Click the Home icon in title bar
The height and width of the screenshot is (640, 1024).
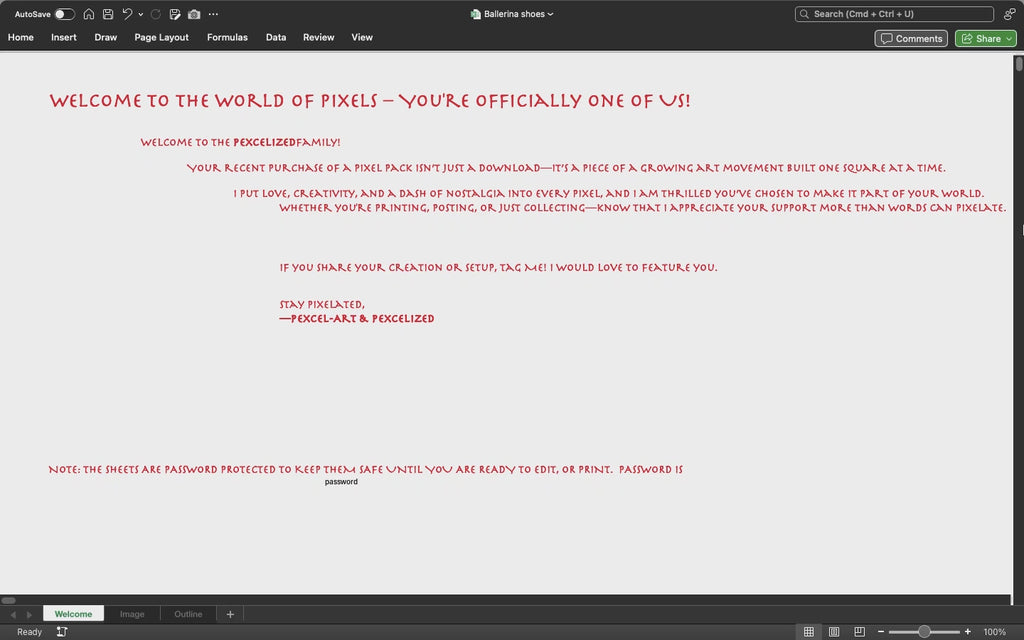point(89,14)
